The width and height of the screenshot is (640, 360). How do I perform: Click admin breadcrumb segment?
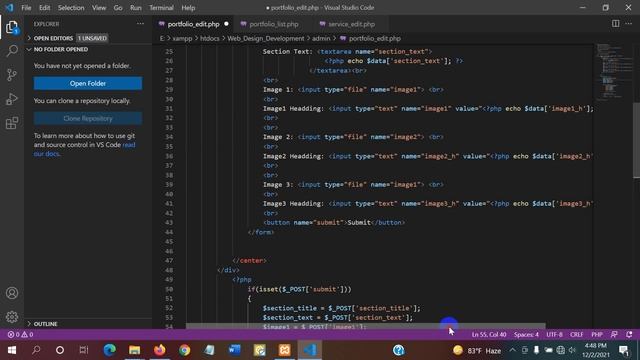321,38
